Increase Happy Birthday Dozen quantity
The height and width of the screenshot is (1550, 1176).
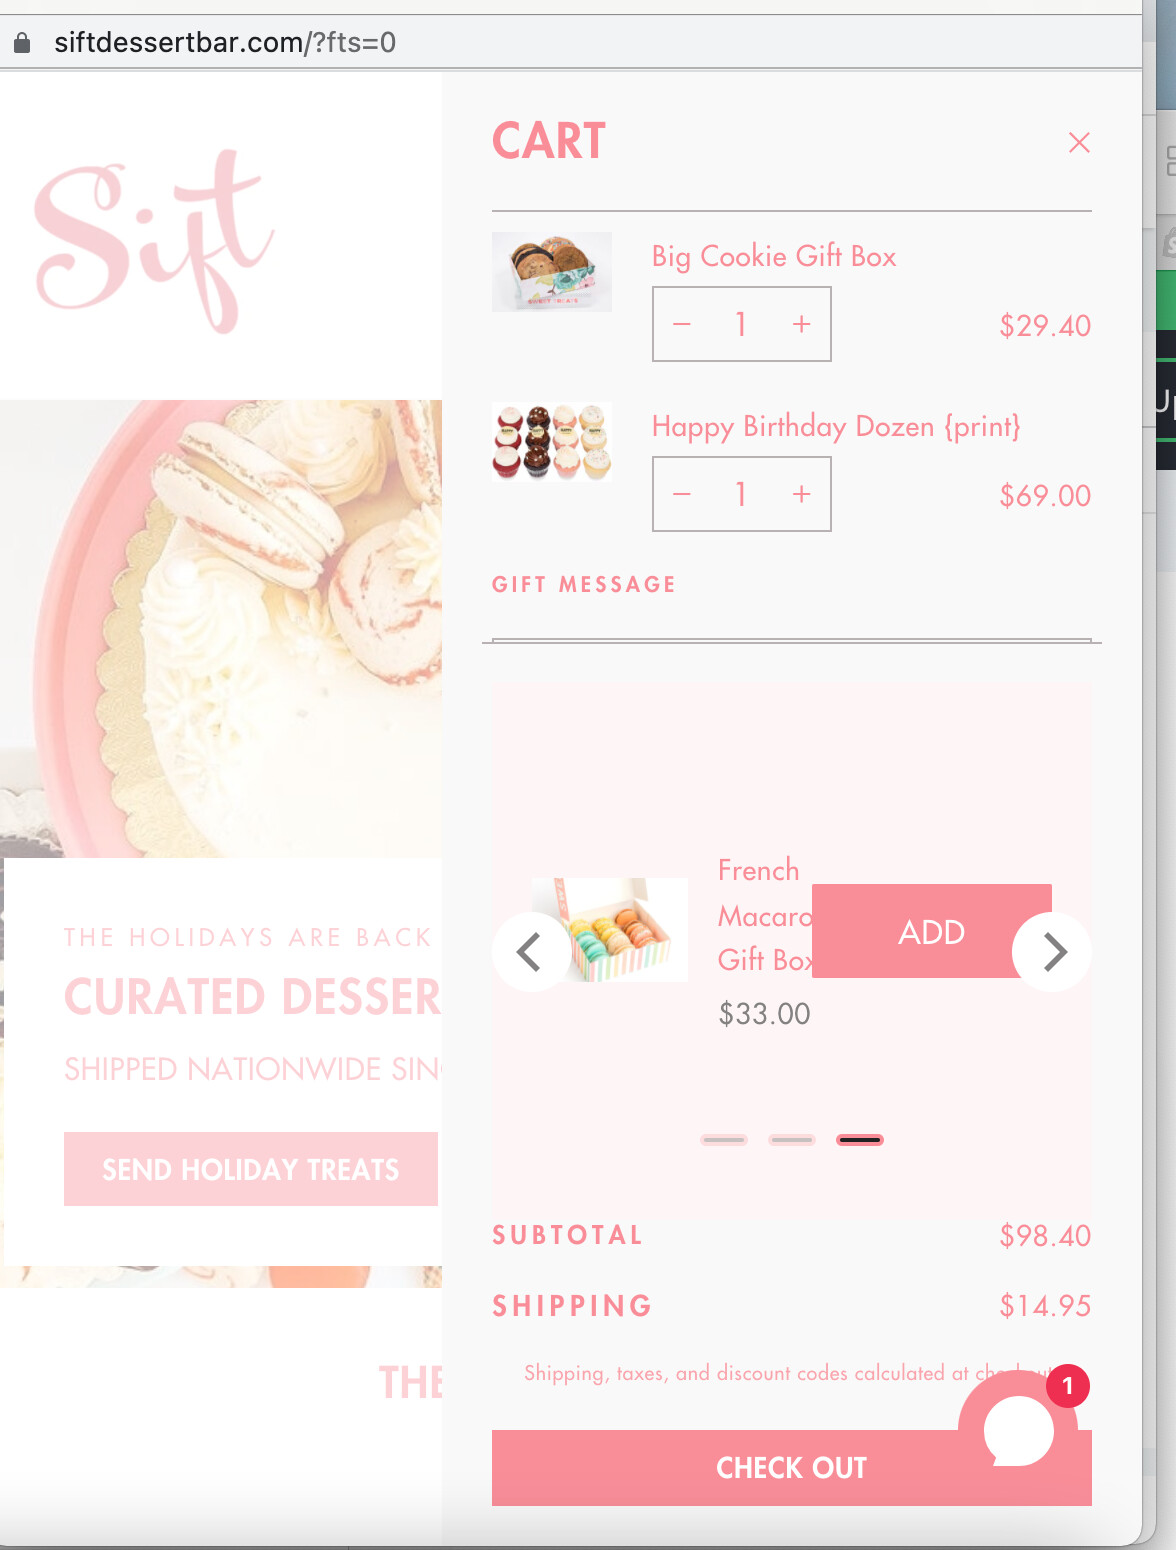tap(801, 494)
